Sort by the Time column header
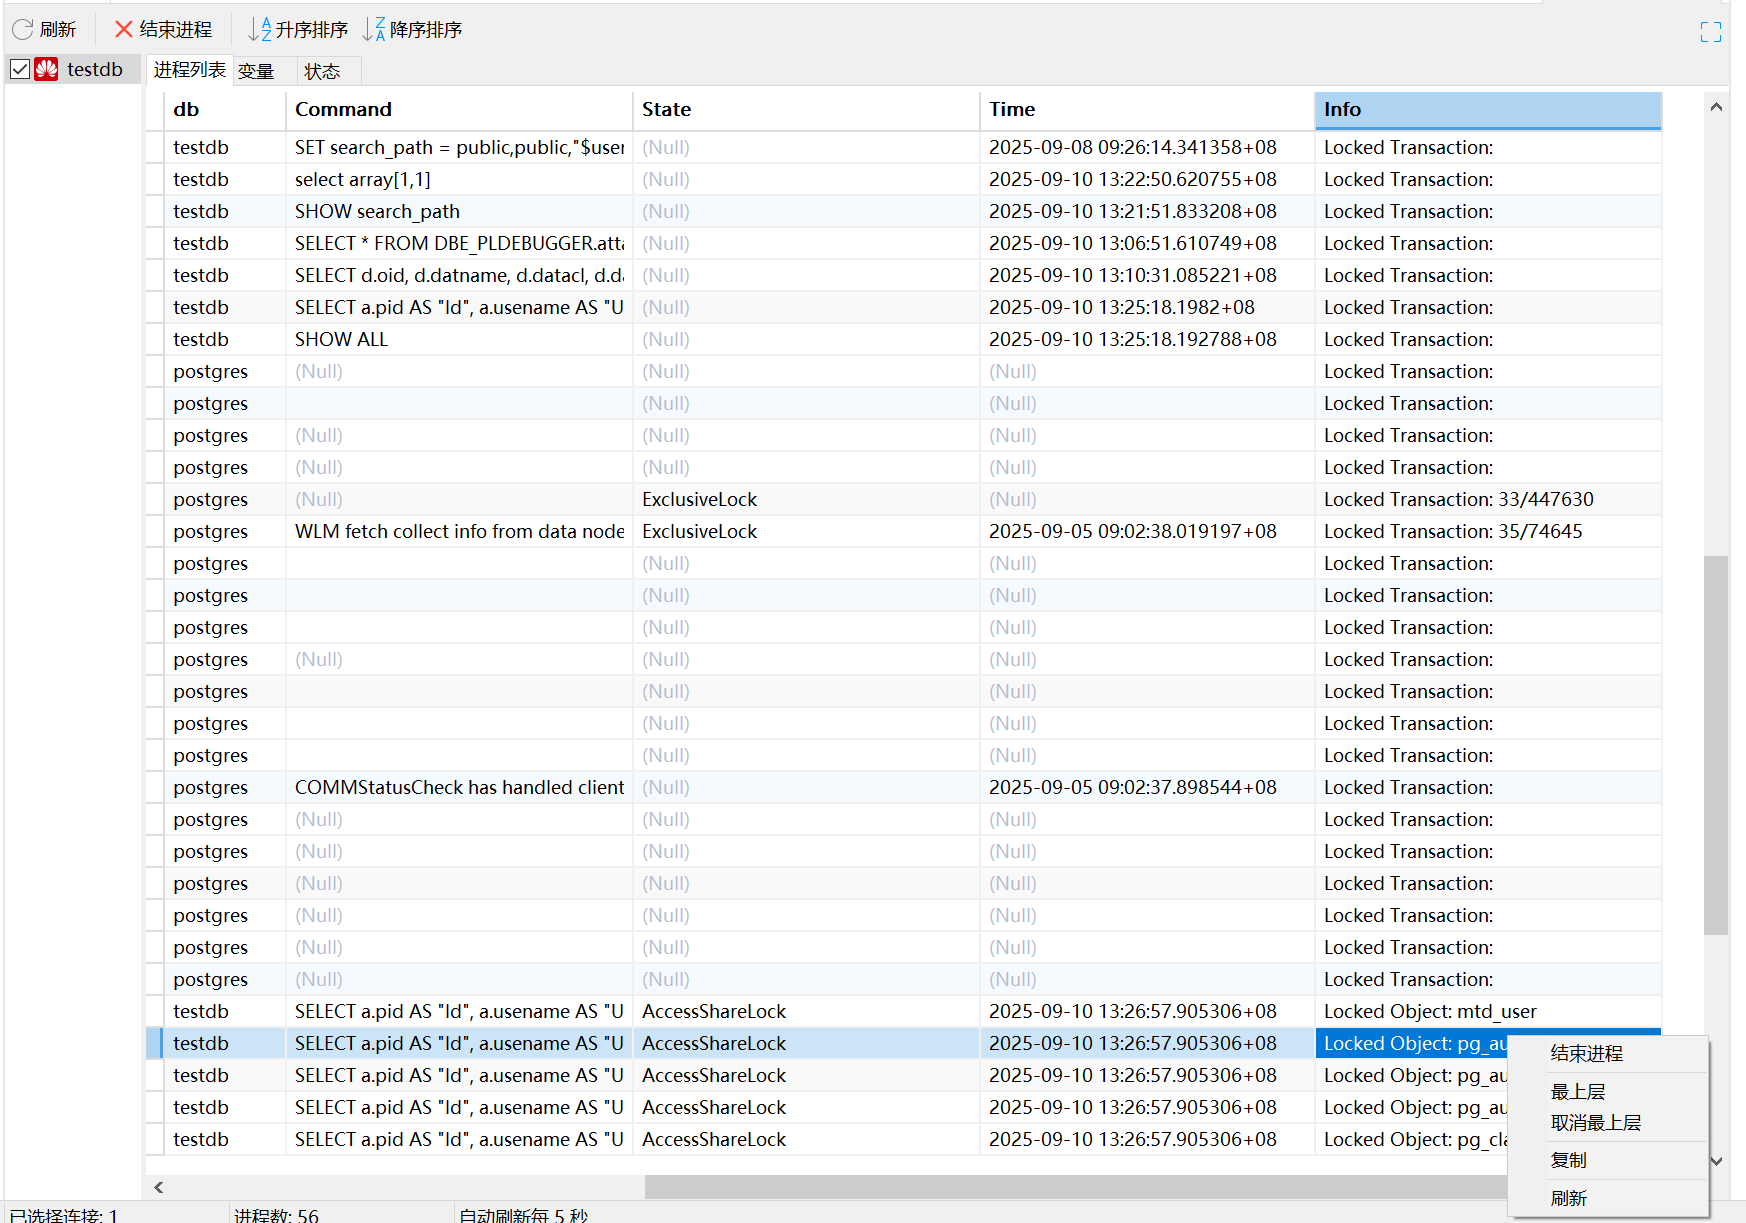This screenshot has height=1223, width=1746. click(1145, 110)
